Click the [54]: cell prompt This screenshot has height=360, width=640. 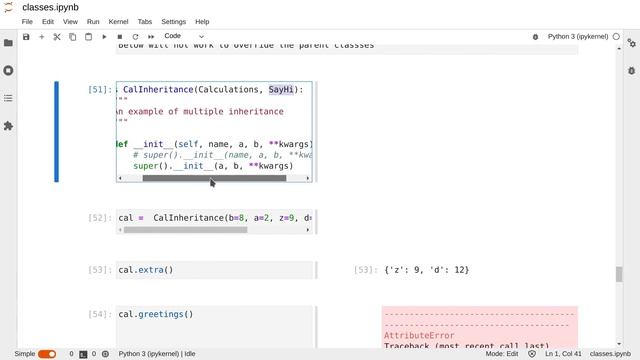100,314
